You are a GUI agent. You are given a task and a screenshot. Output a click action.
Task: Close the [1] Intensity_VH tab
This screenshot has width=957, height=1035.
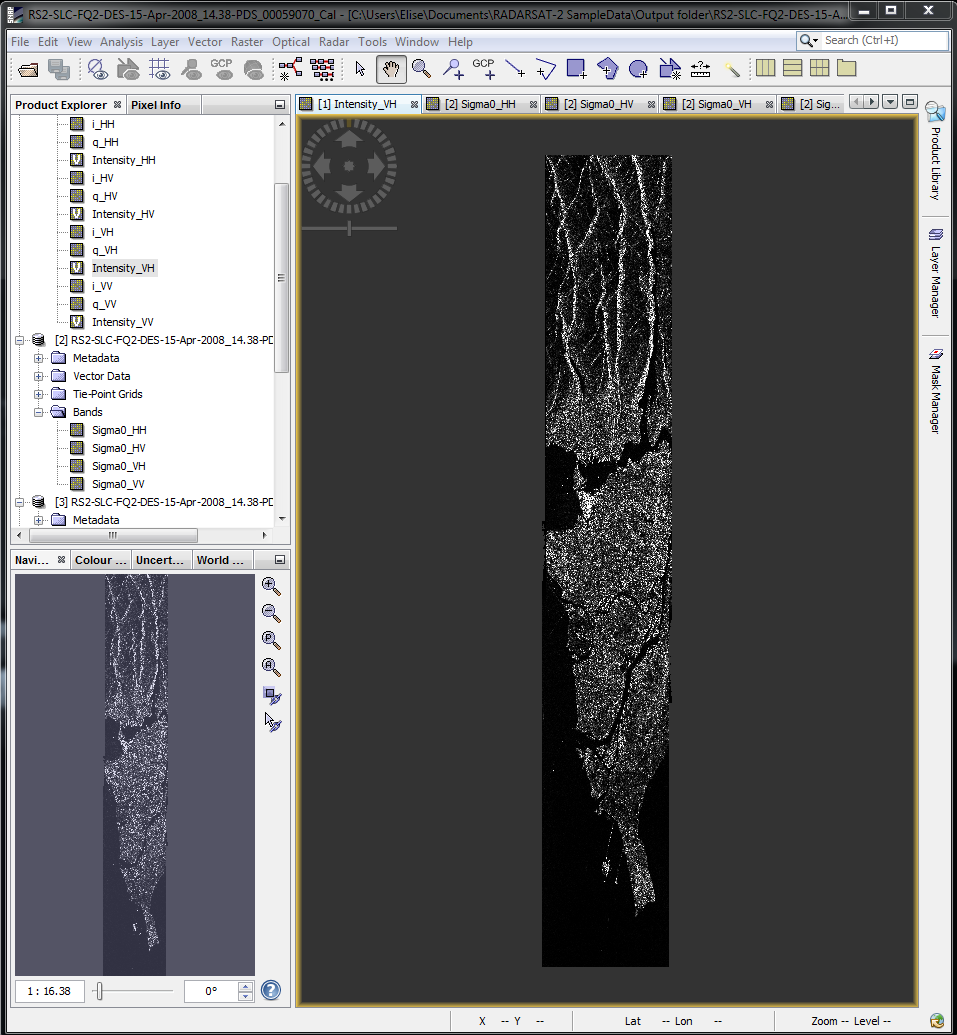(x=414, y=104)
